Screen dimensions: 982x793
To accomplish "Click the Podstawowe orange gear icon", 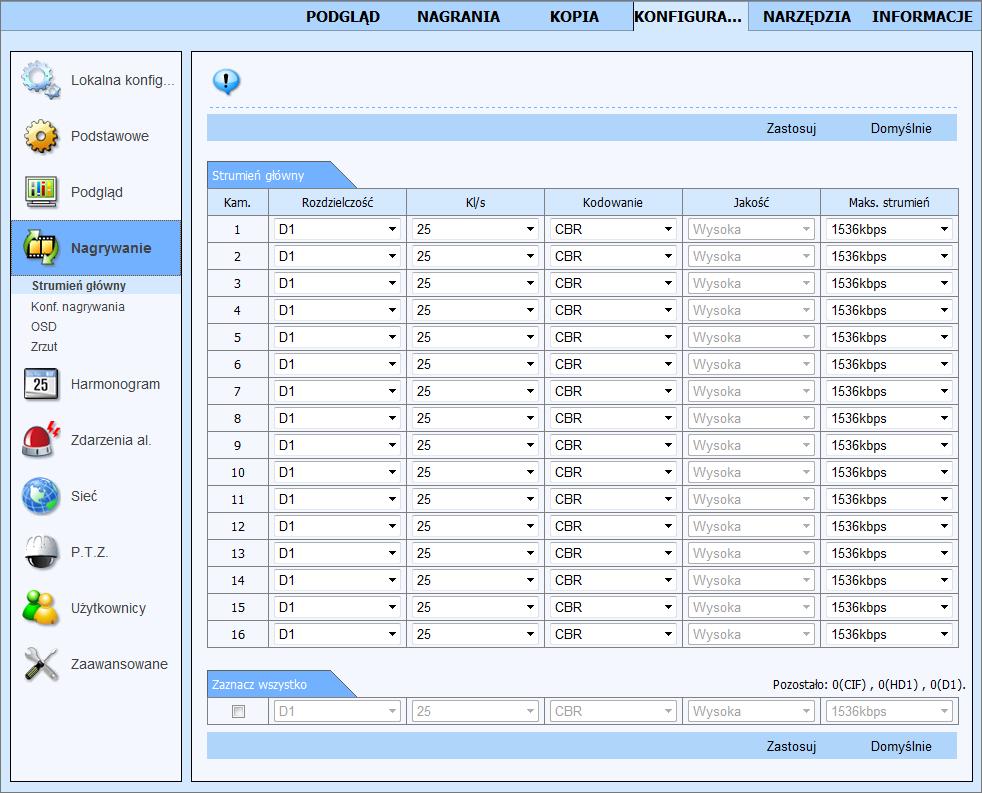I will tap(41, 136).
